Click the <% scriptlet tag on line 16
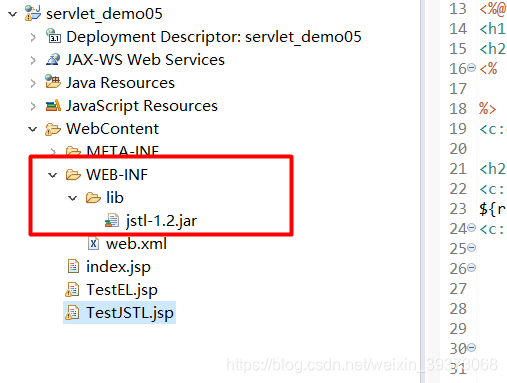 [x=488, y=69]
